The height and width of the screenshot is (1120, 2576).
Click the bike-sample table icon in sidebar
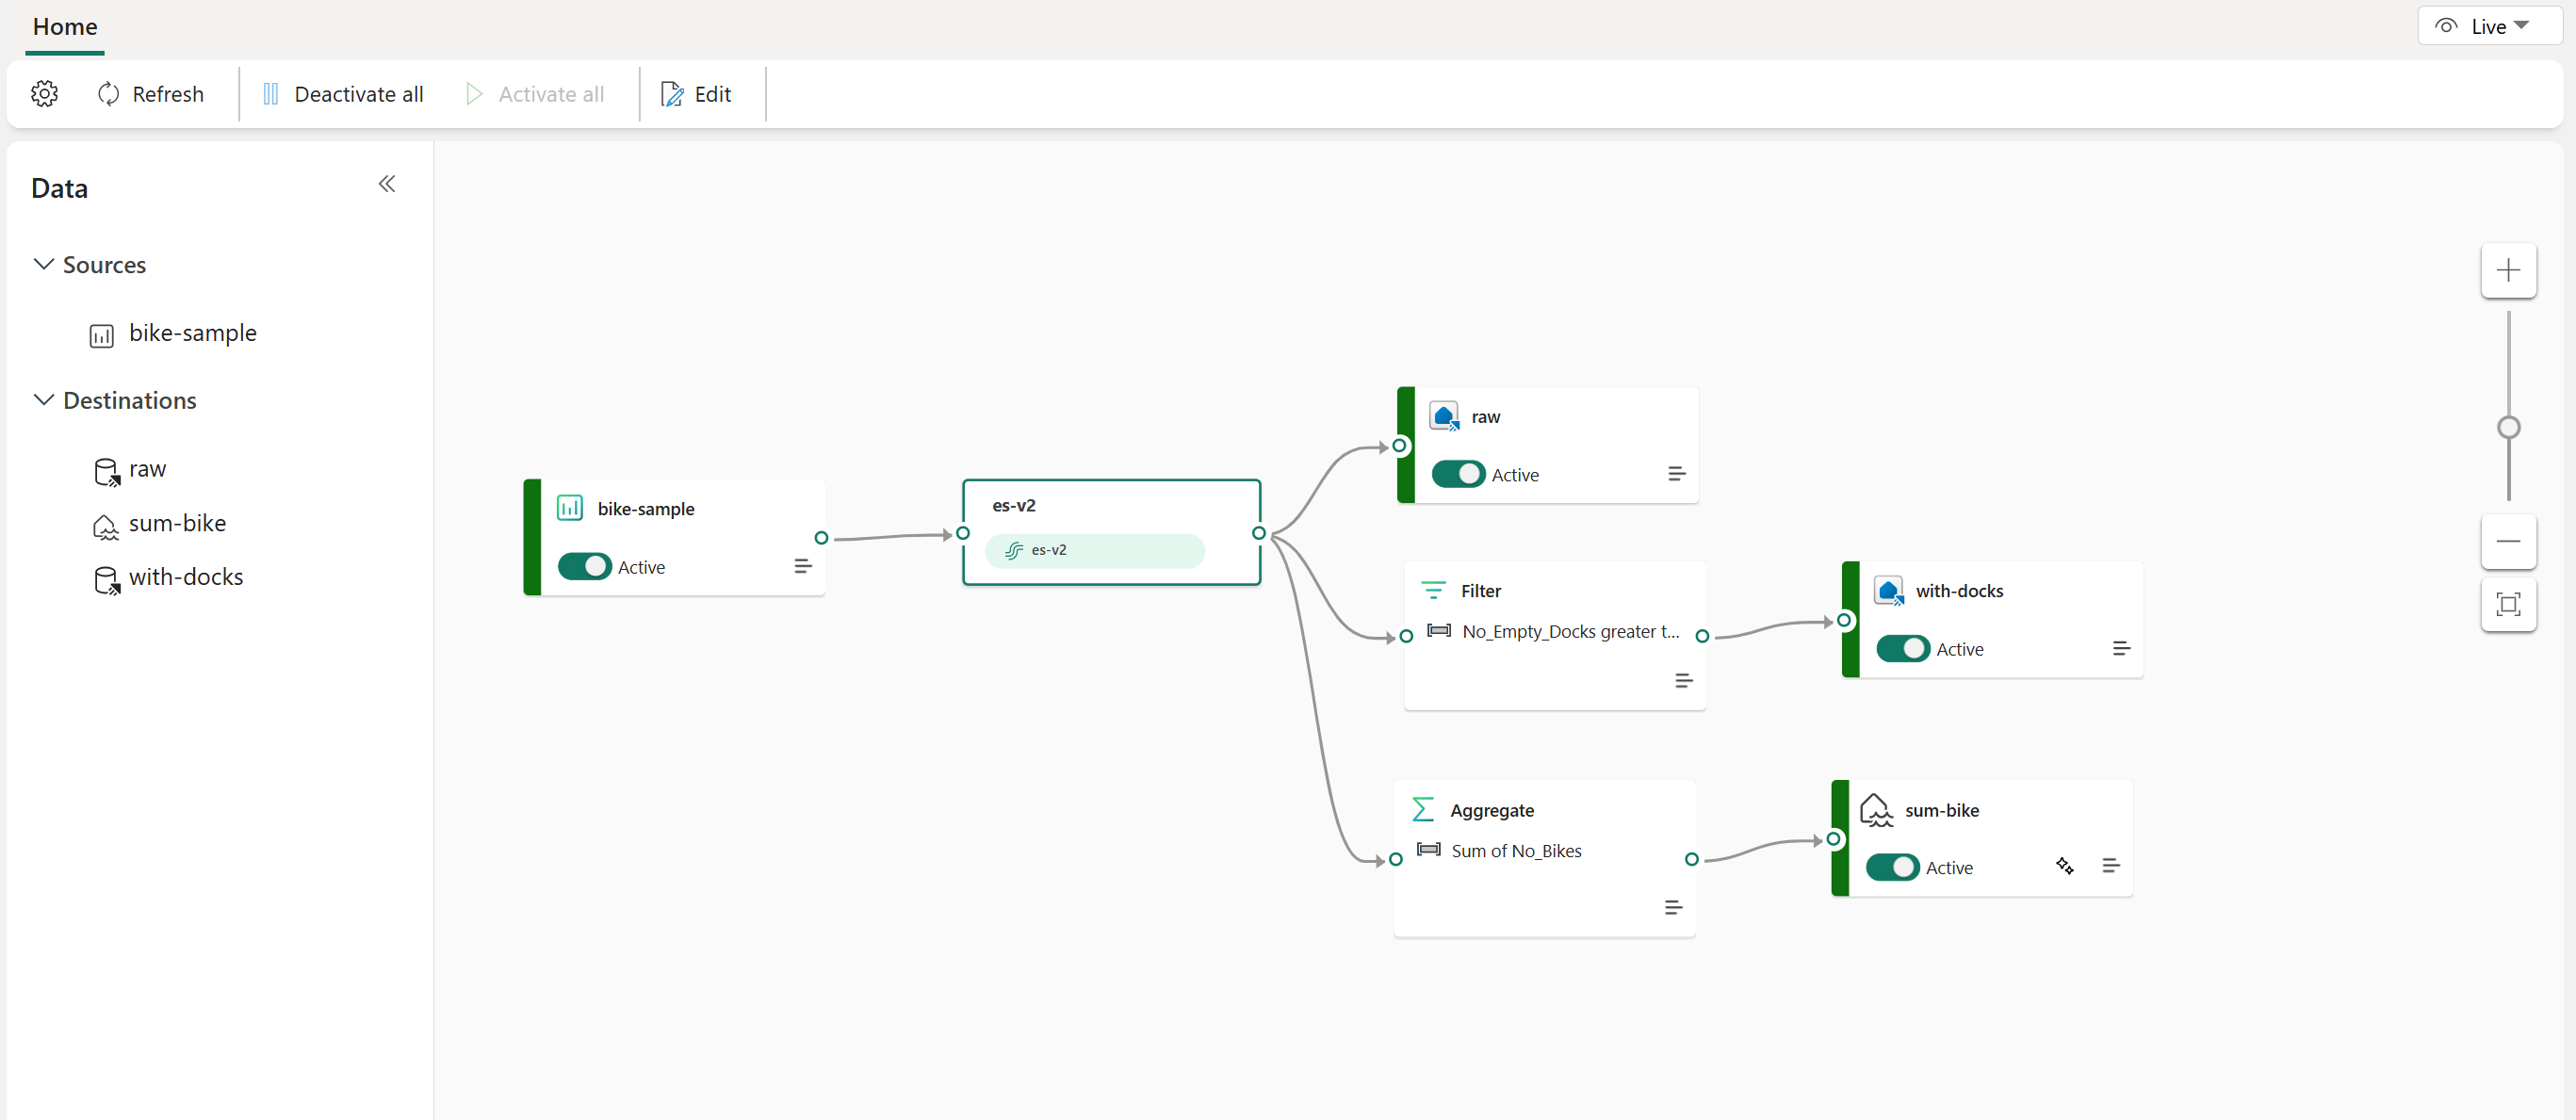(x=102, y=333)
